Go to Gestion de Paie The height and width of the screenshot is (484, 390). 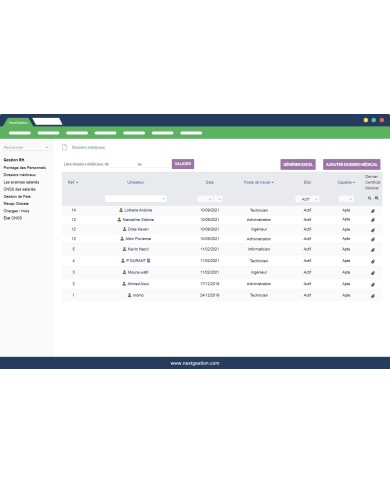click(x=17, y=196)
